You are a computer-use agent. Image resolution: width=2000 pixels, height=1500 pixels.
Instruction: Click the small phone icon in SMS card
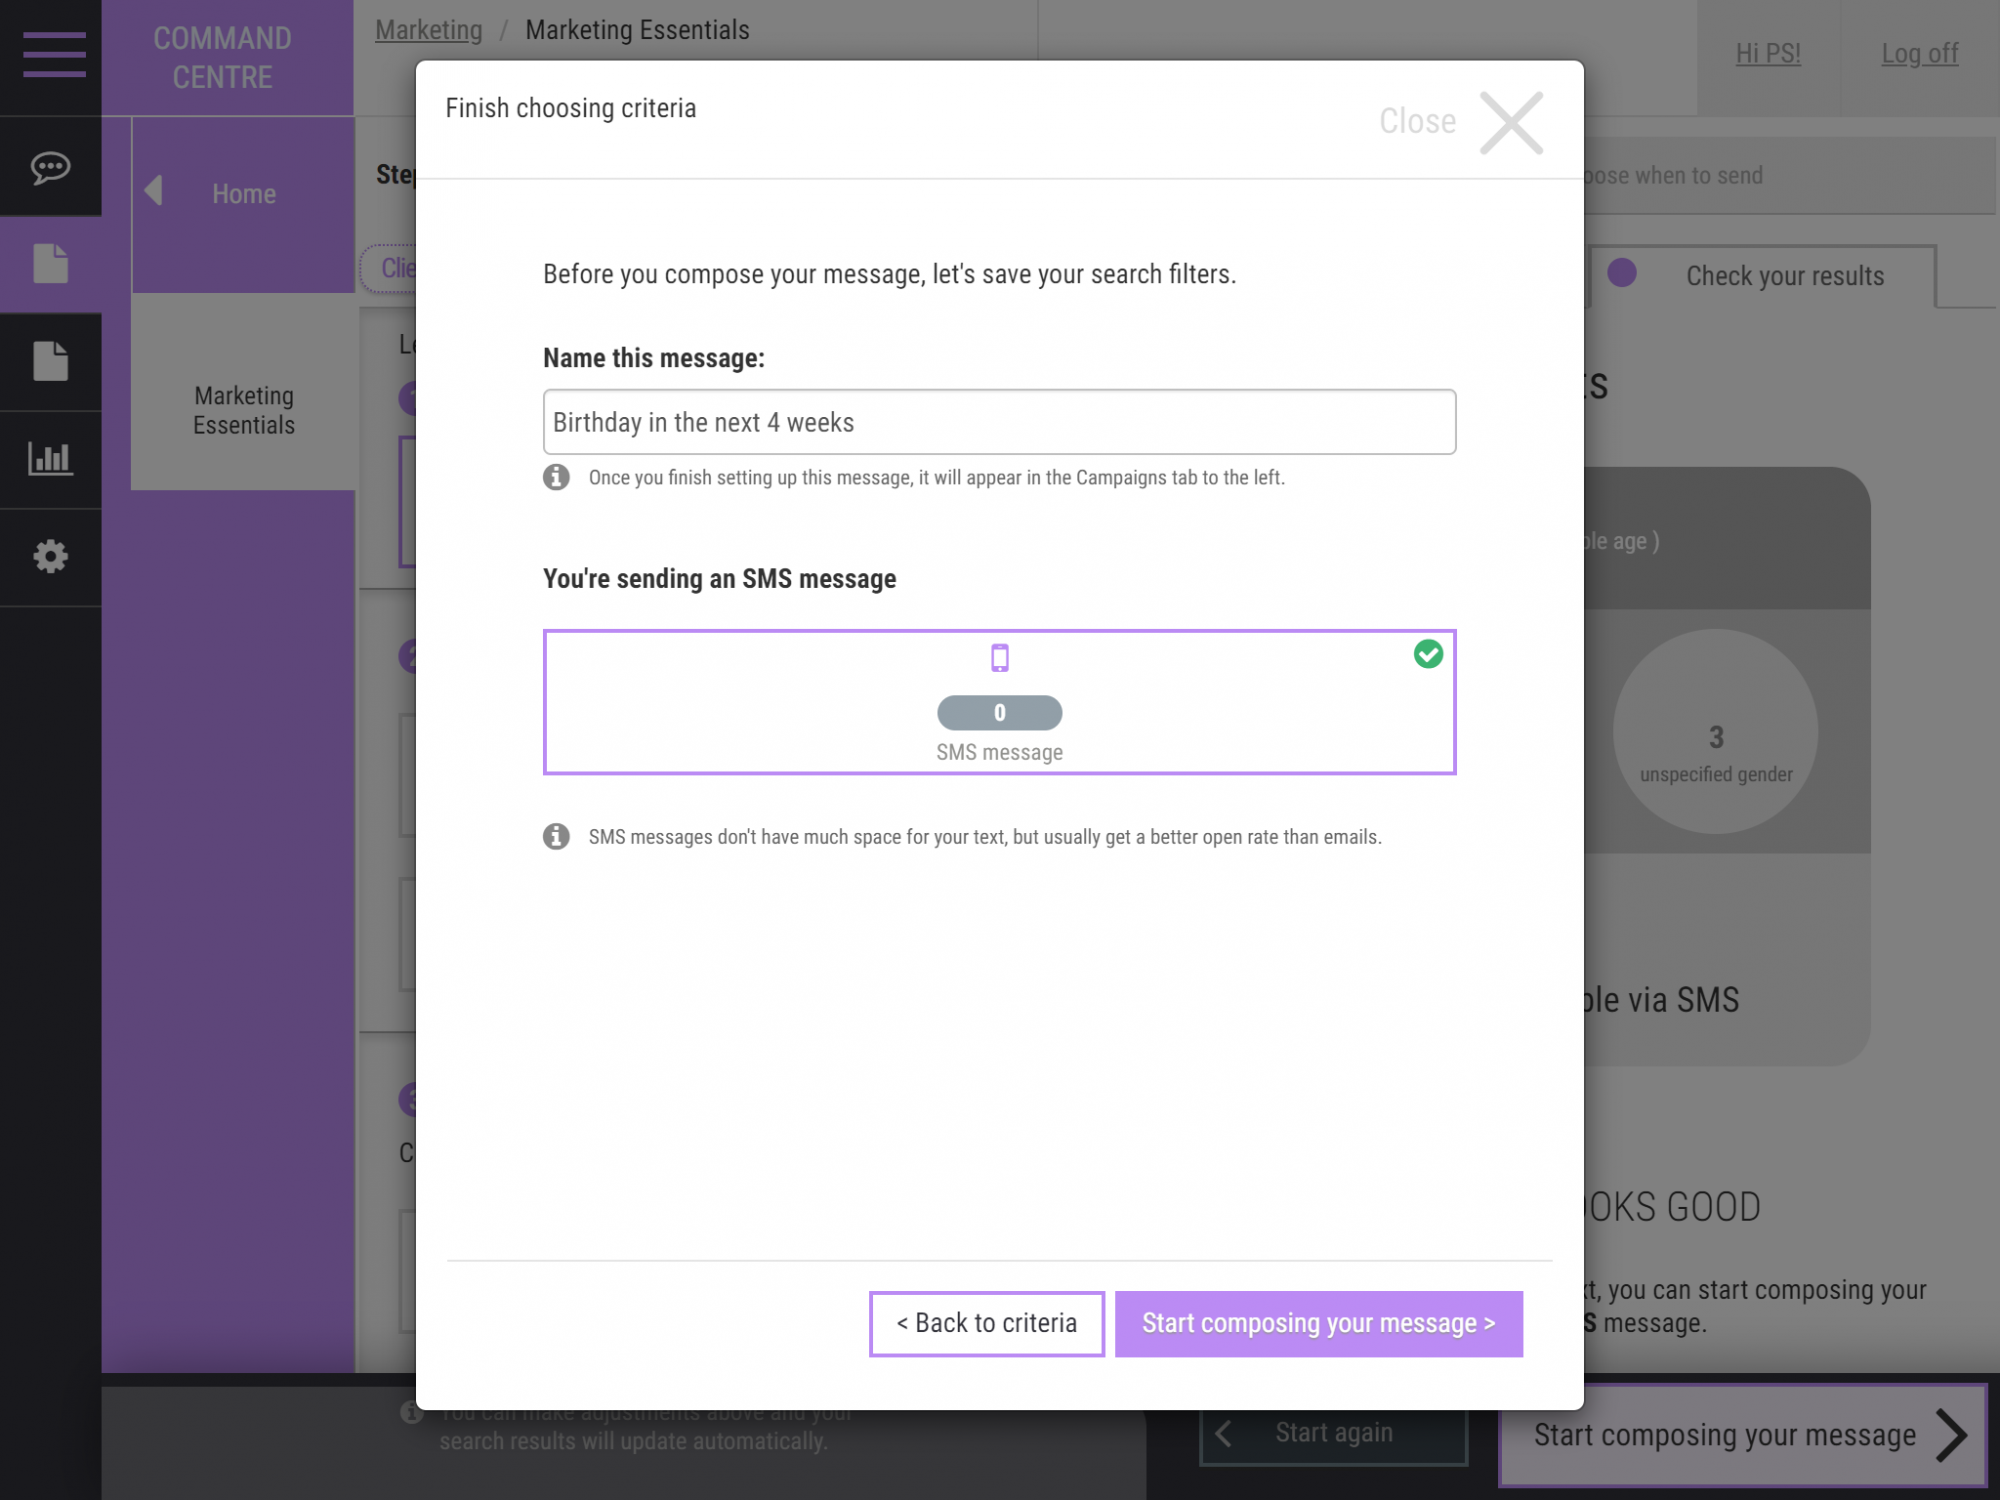pyautogui.click(x=999, y=658)
